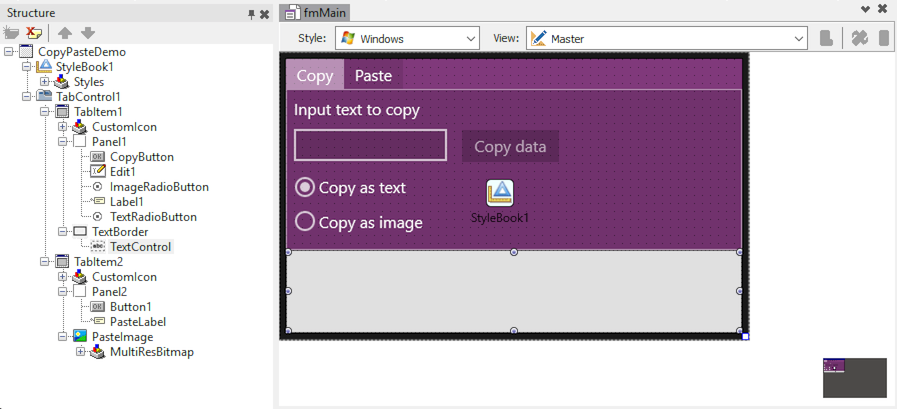
Task: Click the 'Input text to copy' label
Action: (x=357, y=110)
